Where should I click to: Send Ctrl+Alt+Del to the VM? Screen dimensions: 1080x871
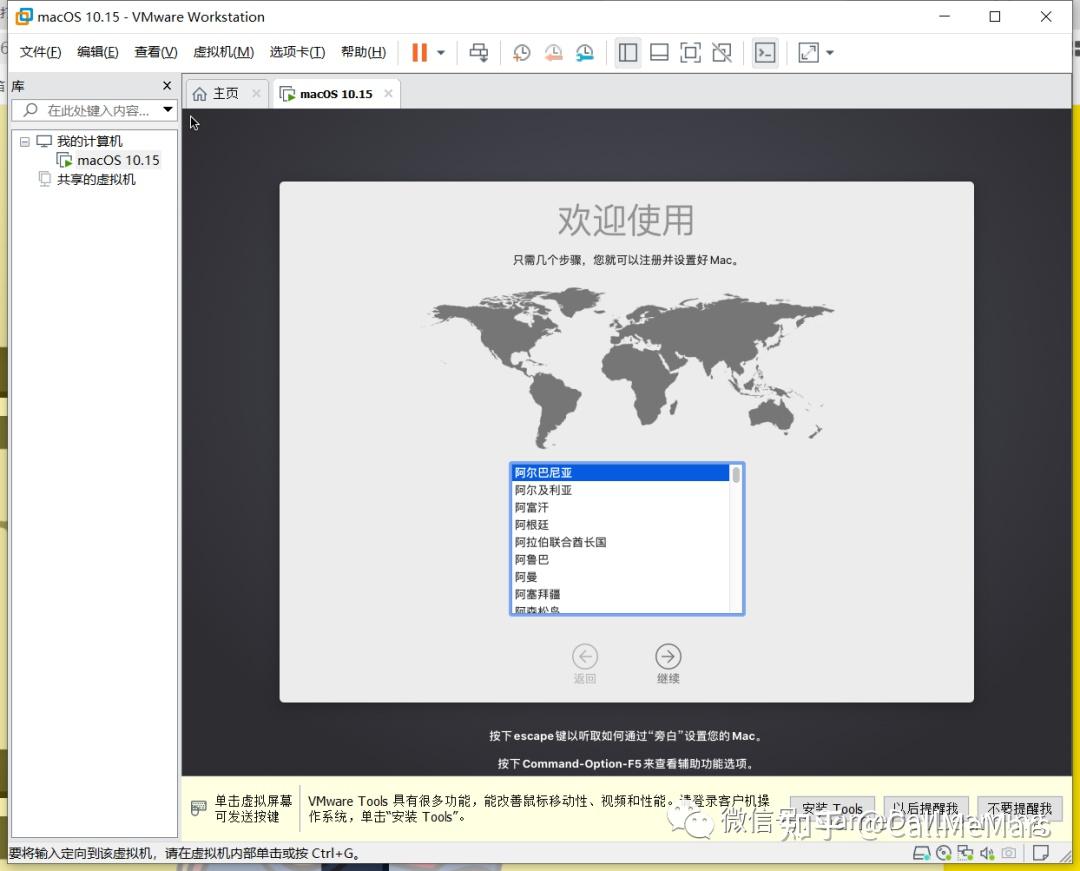(479, 52)
